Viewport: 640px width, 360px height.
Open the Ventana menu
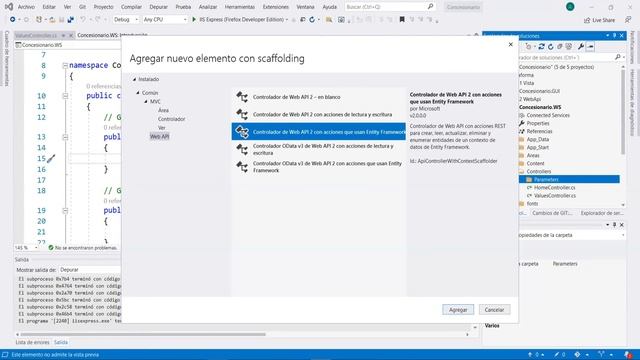click(305, 7)
